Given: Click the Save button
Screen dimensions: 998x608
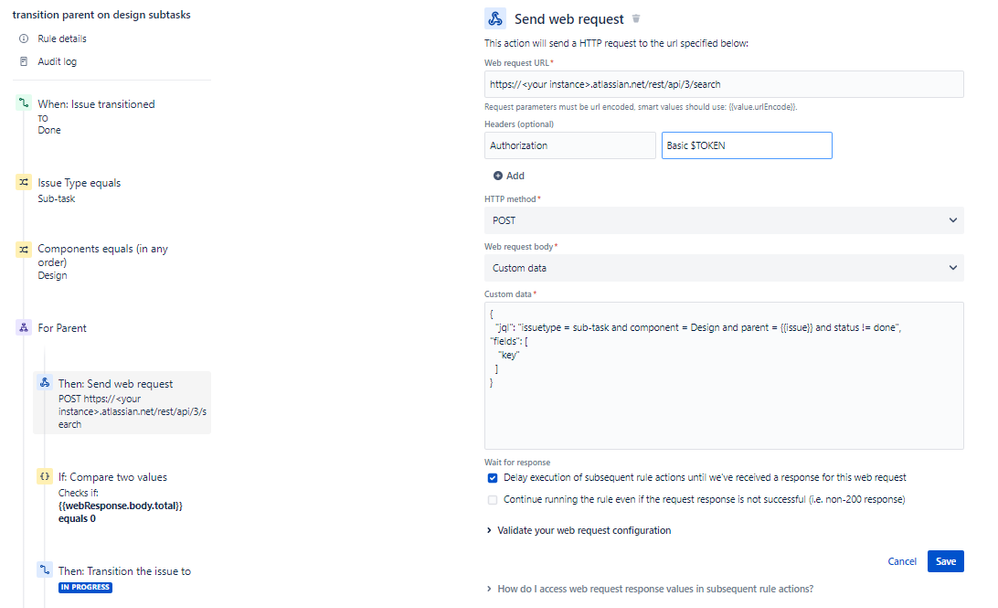Looking at the screenshot, I should pos(945,561).
